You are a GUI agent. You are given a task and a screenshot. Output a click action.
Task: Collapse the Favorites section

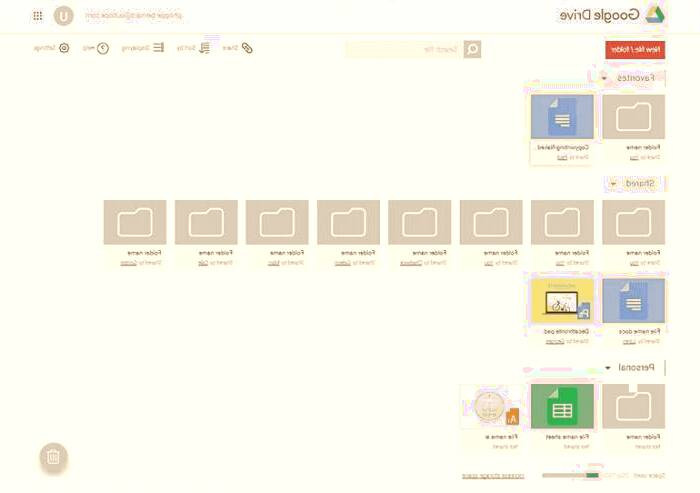(604, 77)
